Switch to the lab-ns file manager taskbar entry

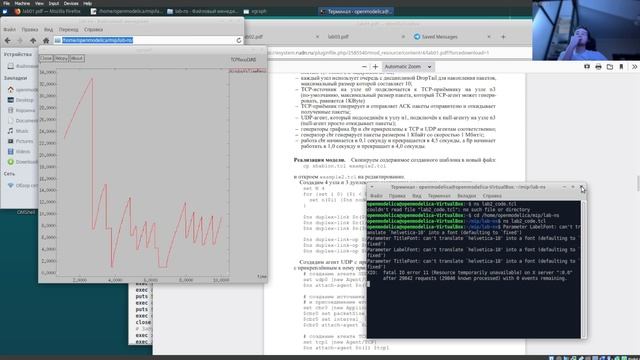pos(202,11)
